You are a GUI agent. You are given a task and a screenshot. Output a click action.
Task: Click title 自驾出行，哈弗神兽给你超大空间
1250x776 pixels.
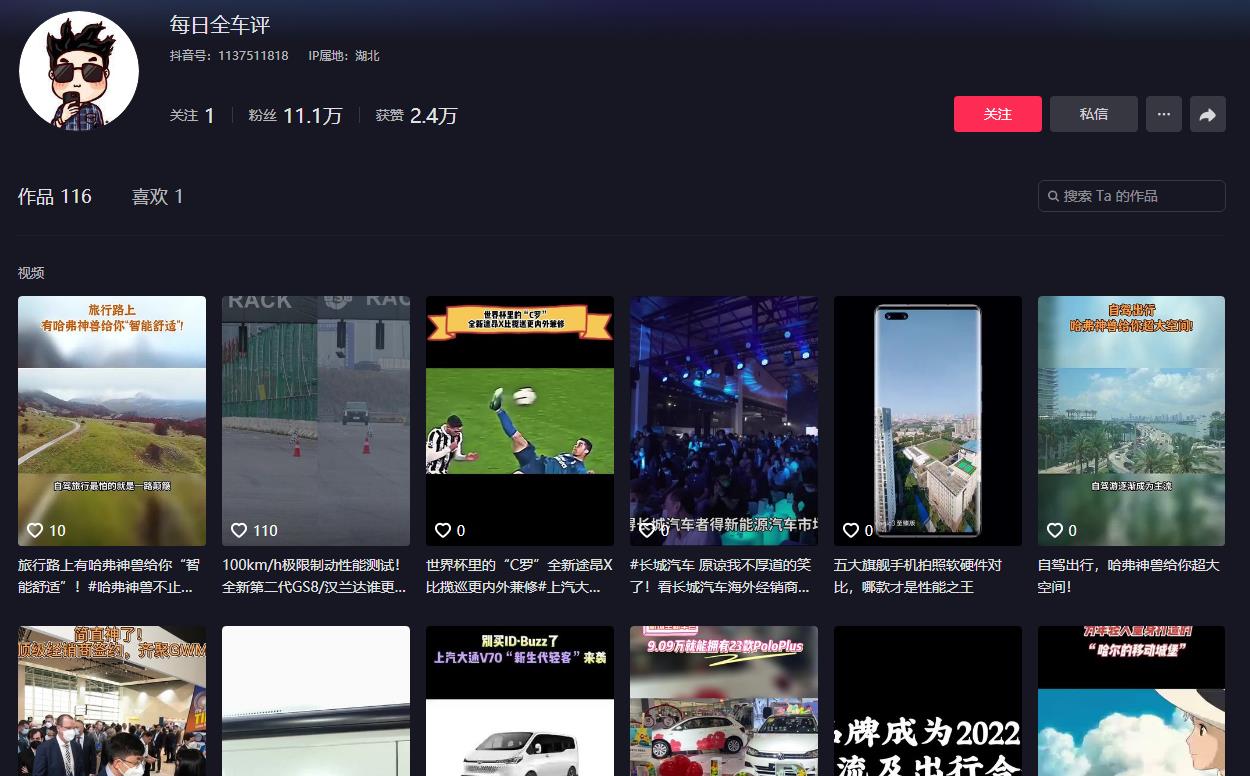coord(1129,576)
